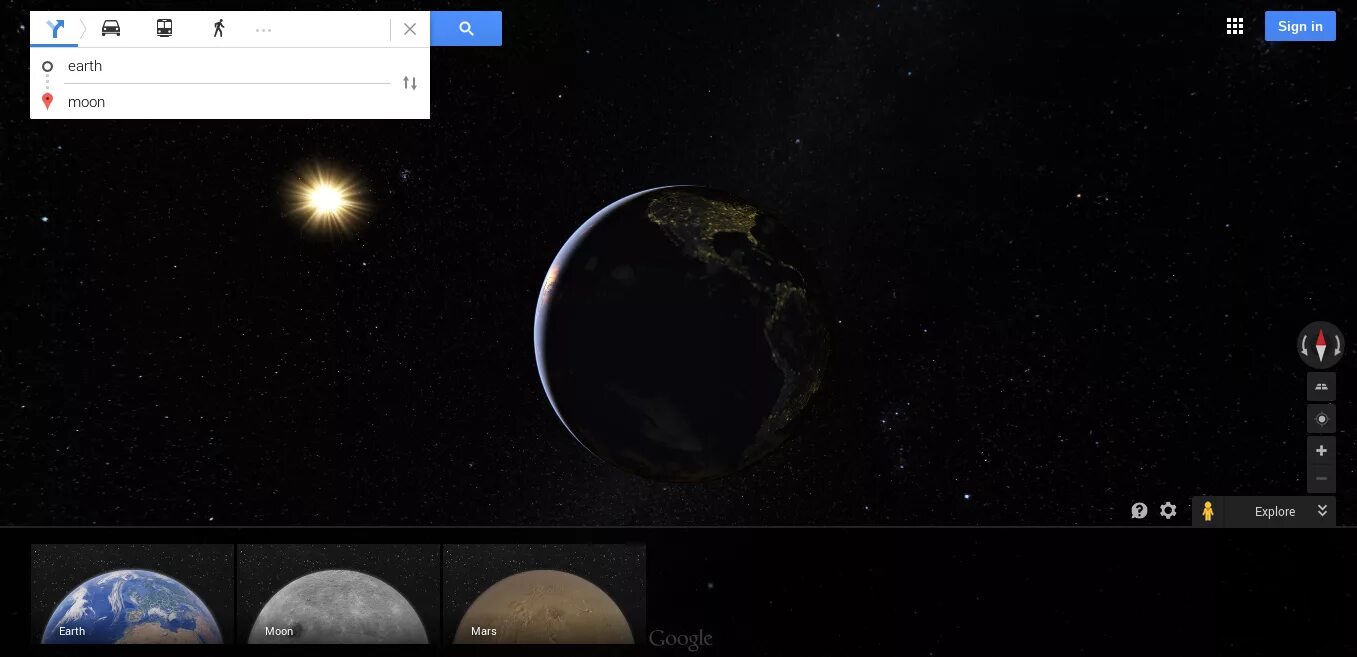Edit the destination field 'moon'
This screenshot has width=1357, height=657.
(228, 102)
